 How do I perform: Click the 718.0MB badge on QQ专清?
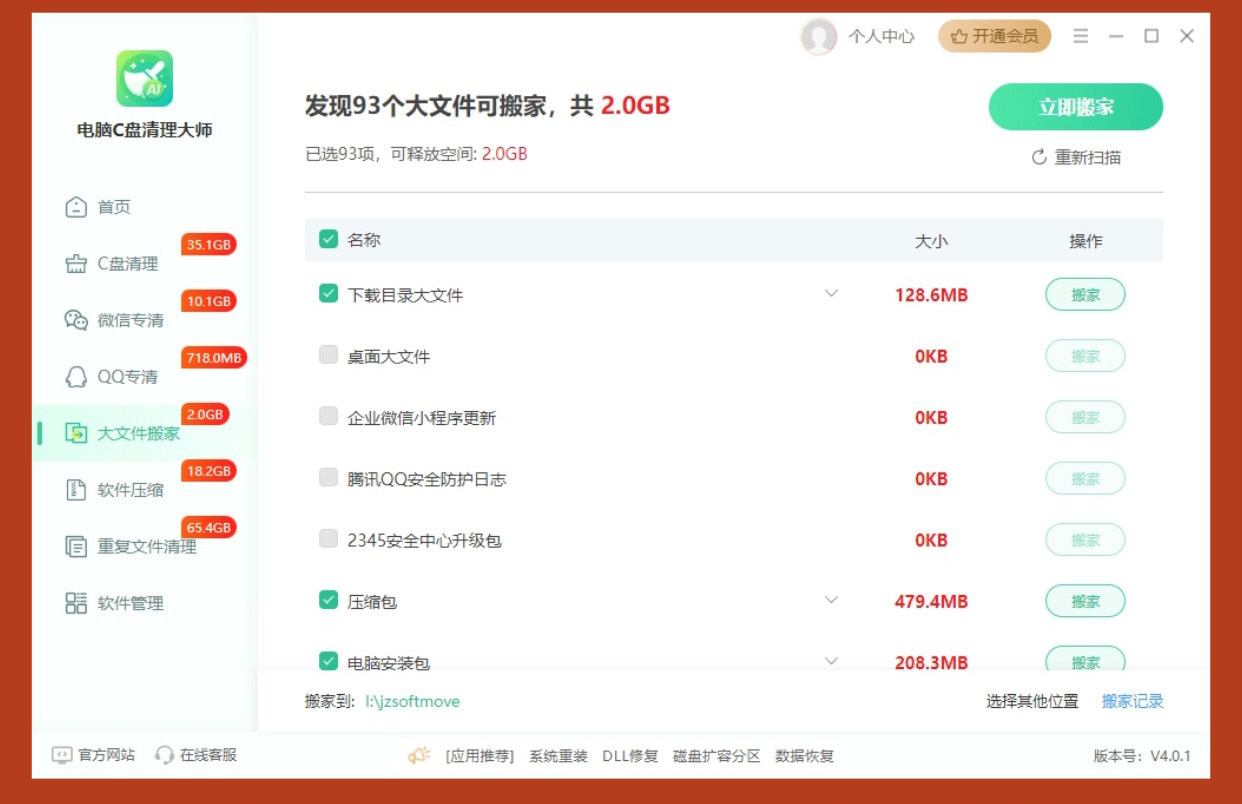tap(214, 358)
